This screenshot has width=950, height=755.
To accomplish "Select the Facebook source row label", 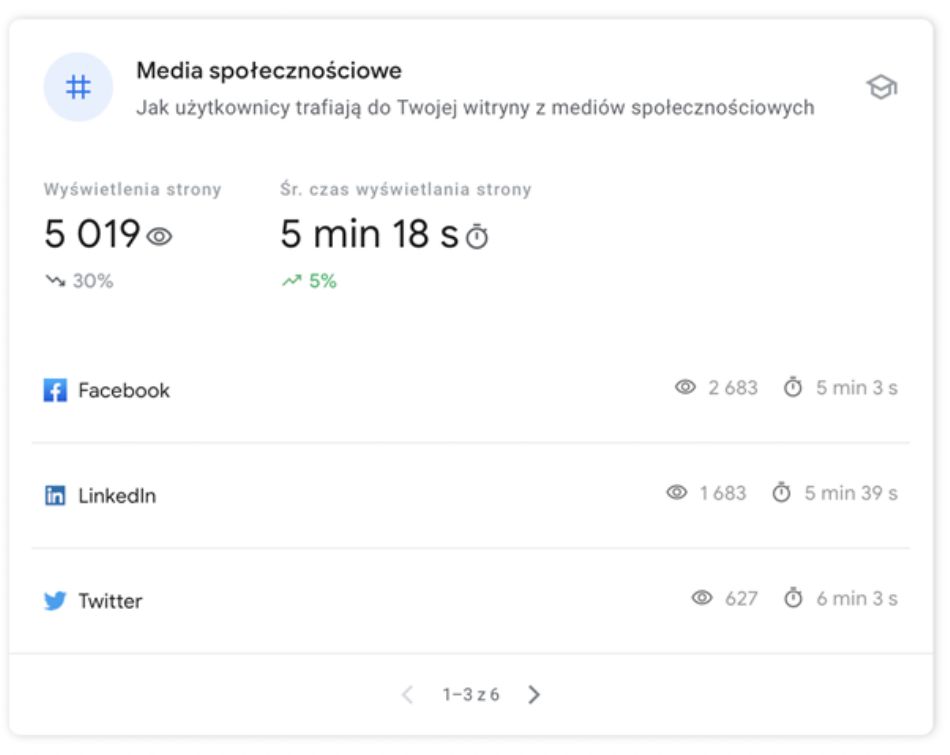I will 124,390.
